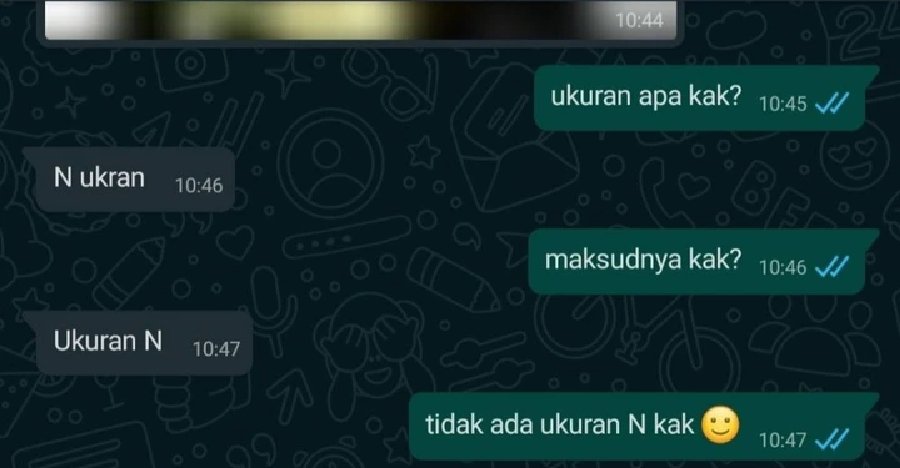Click the 10:45 timestamp on sent message

[x=782, y=104]
